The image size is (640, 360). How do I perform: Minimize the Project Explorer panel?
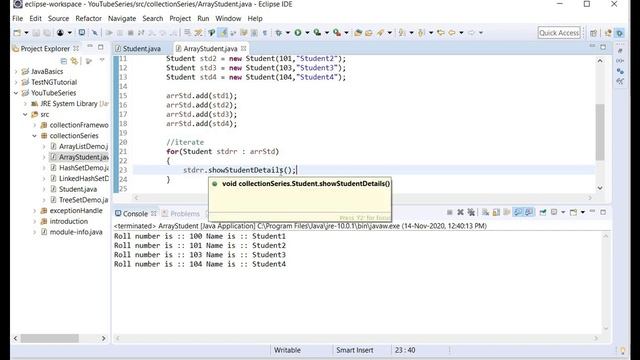pos(90,47)
